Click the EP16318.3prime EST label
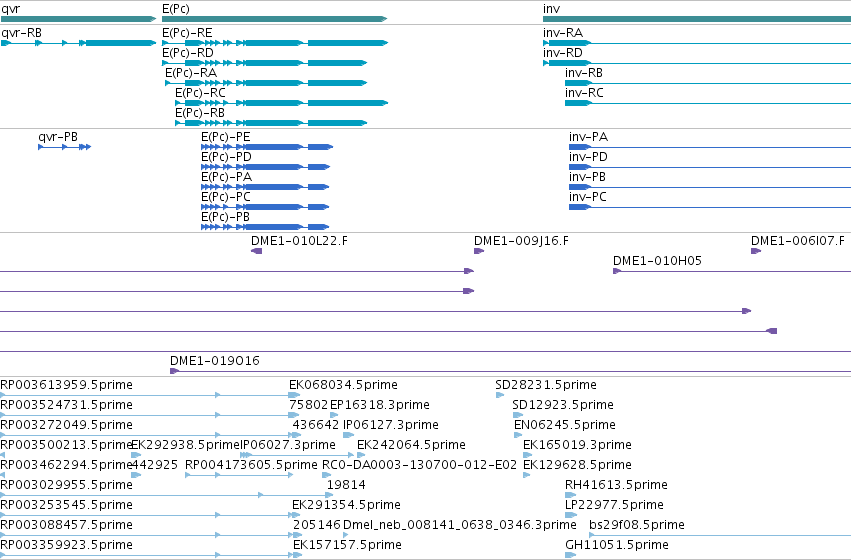851x560 pixels. [x=380, y=405]
